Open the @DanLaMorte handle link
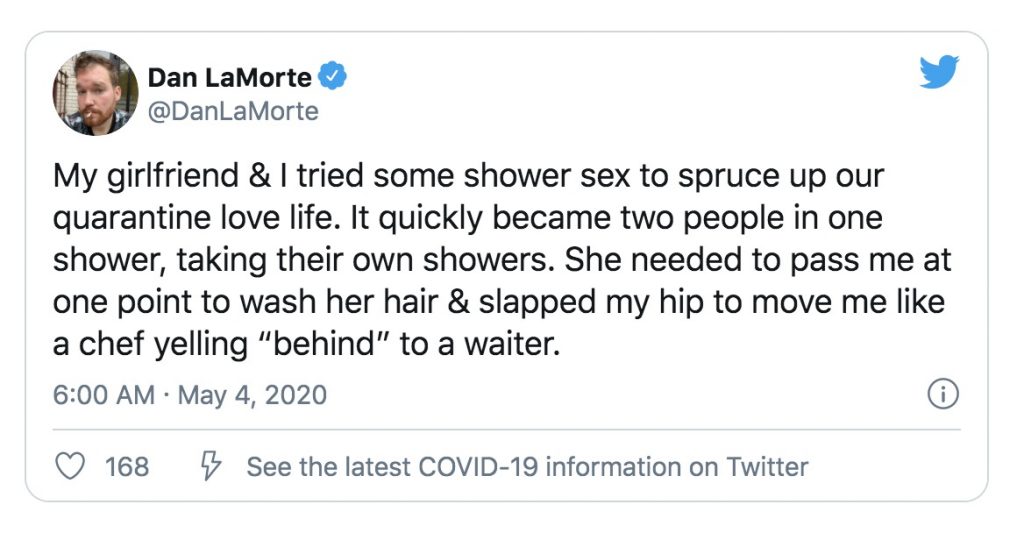This screenshot has width=1024, height=540. (233, 111)
